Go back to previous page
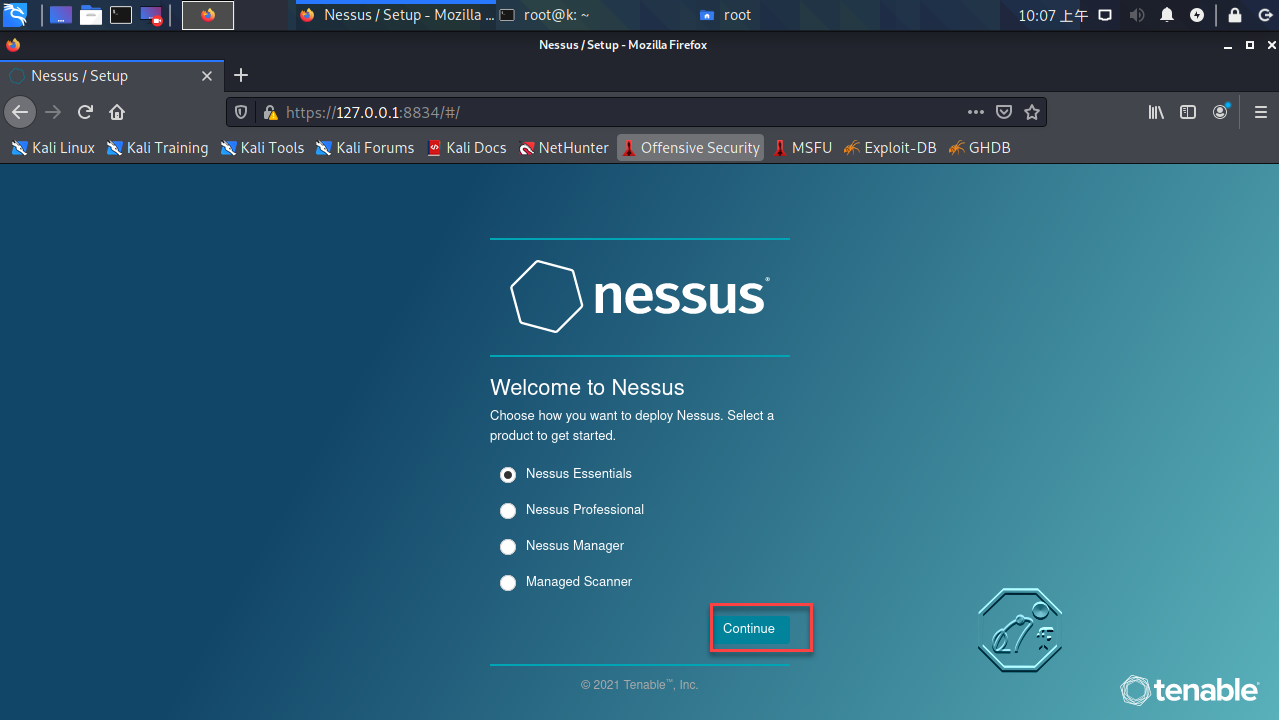The width and height of the screenshot is (1279, 720). 20,112
